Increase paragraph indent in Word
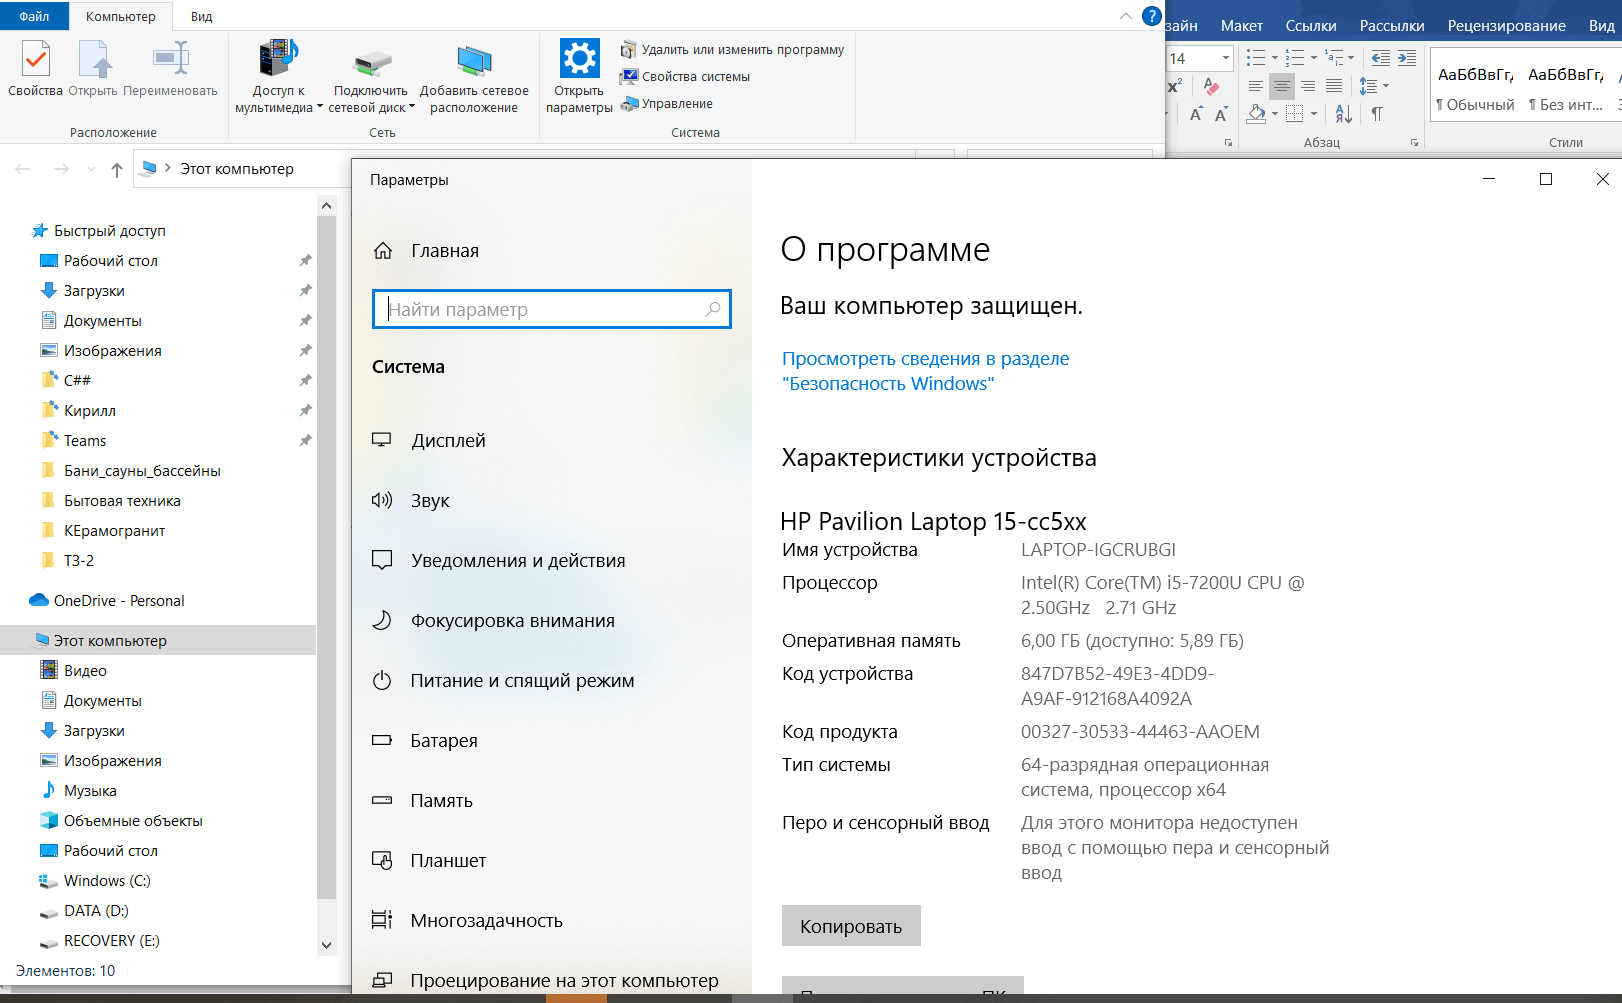The image size is (1622, 1003). point(1407,58)
